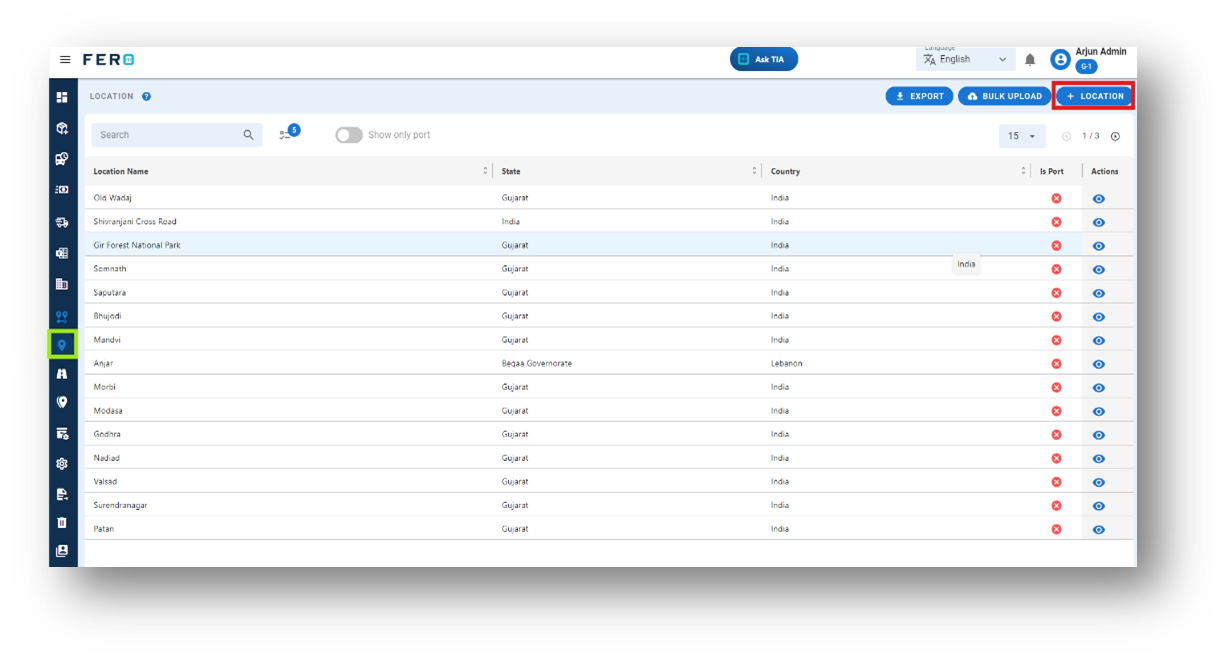Select the highlighted location pin sidebar icon
The height and width of the screenshot is (662, 1232).
click(x=62, y=345)
